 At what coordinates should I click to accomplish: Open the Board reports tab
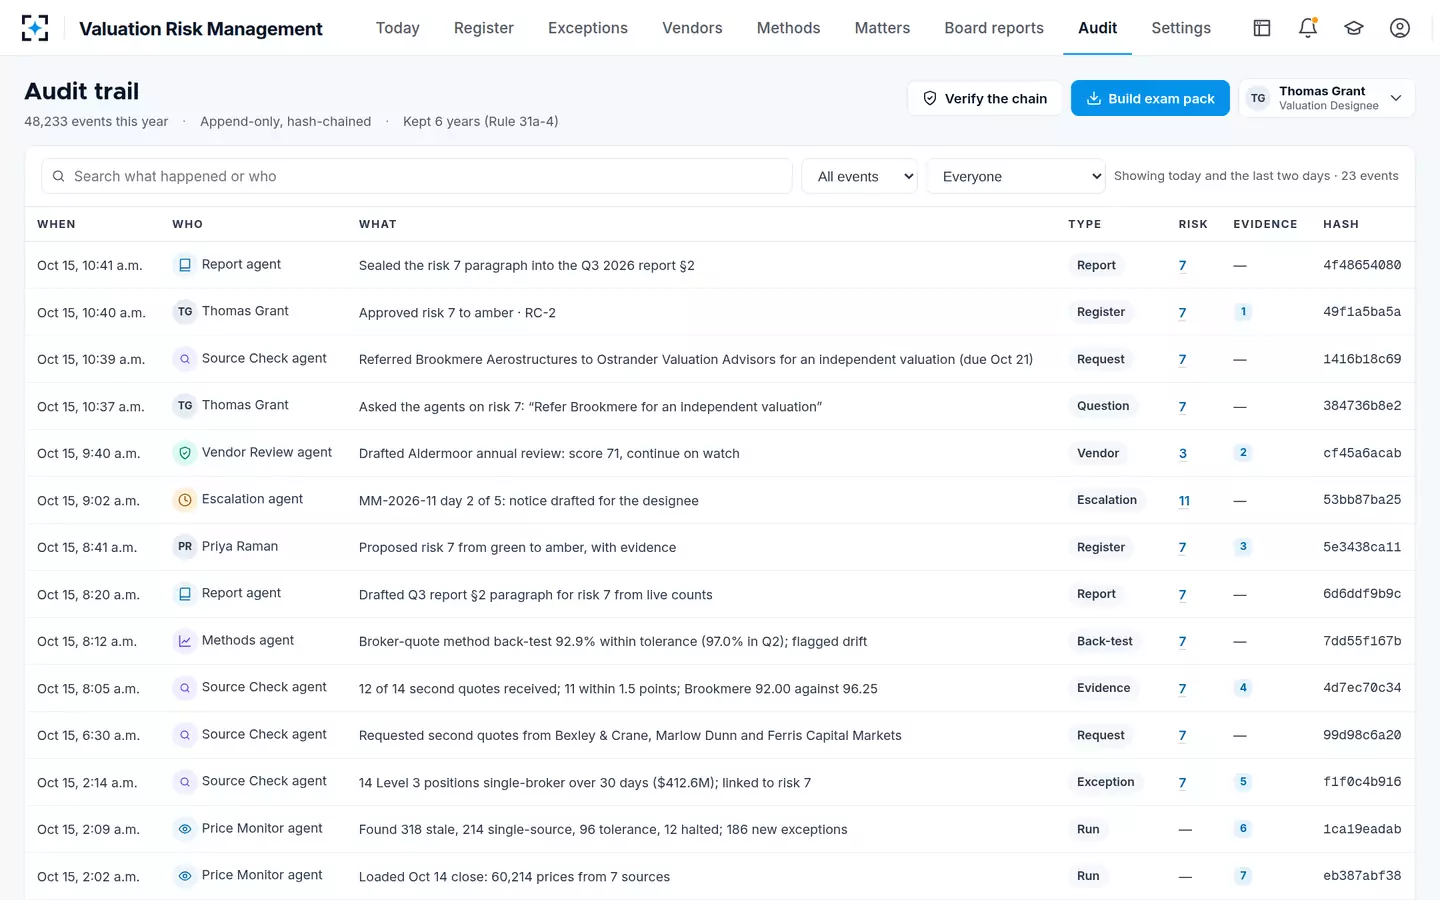[x=994, y=28]
